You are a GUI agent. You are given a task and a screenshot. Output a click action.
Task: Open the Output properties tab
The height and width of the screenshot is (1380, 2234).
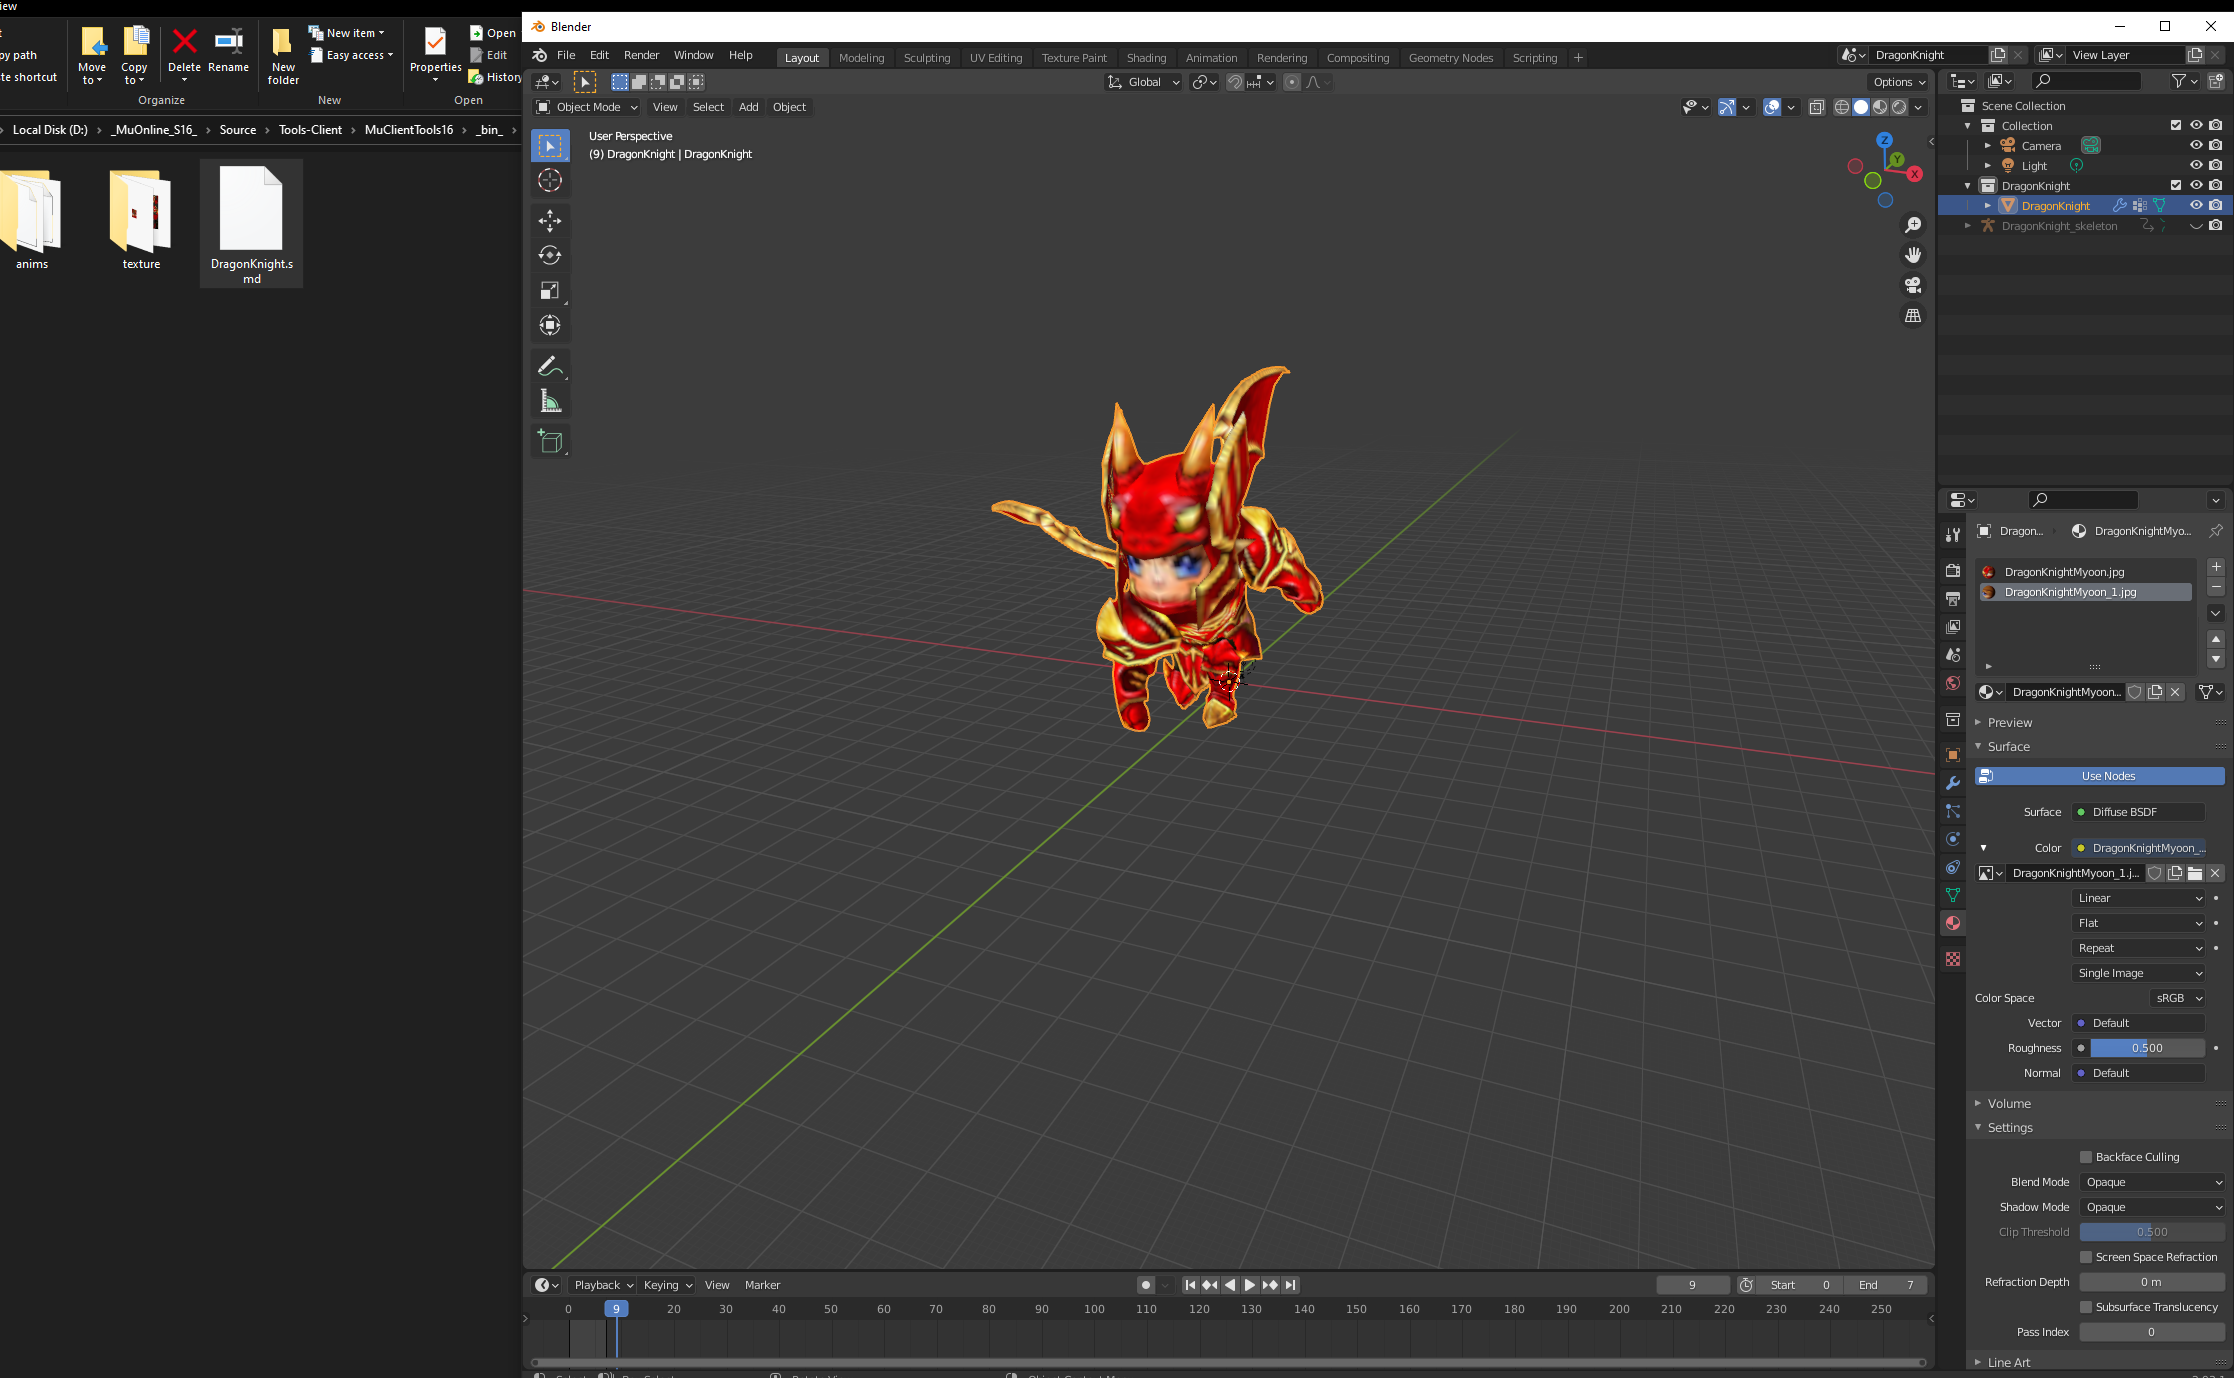click(1953, 598)
